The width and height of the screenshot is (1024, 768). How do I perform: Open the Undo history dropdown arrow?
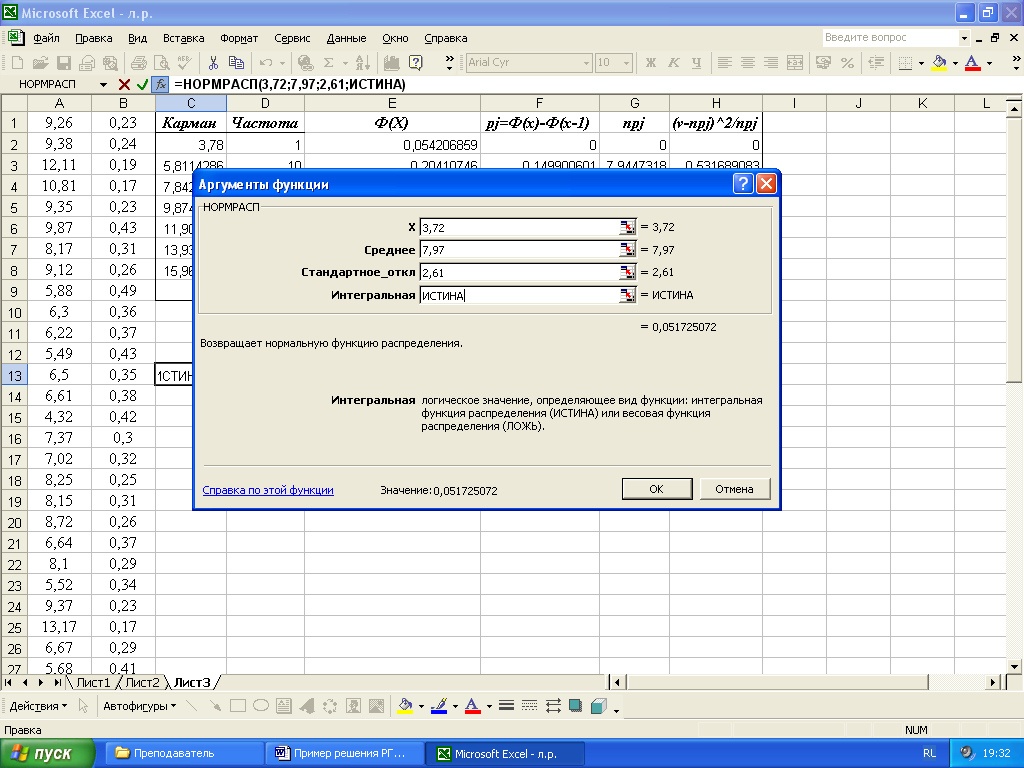(x=282, y=63)
